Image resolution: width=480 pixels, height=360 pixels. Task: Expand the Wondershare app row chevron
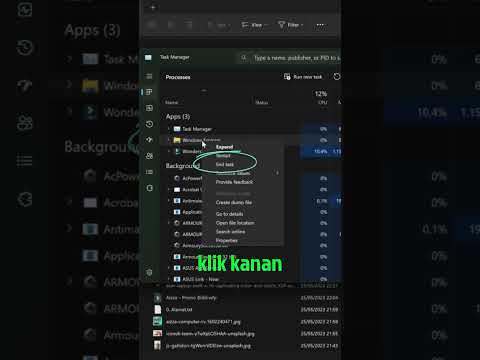(169, 151)
